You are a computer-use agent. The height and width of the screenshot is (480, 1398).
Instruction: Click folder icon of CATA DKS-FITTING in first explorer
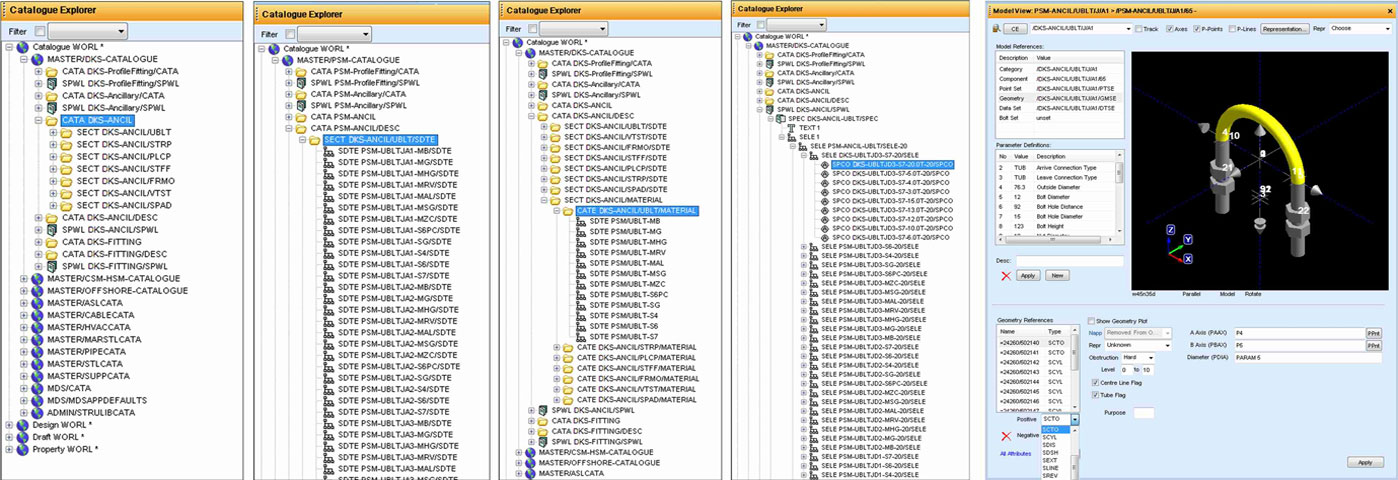(x=53, y=241)
